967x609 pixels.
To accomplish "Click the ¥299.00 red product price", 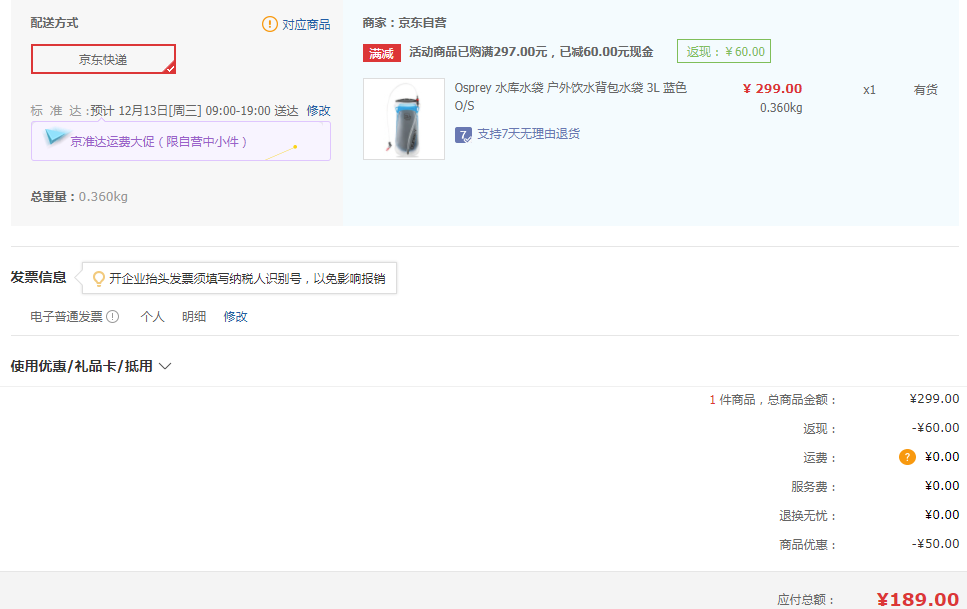I will pos(772,89).
